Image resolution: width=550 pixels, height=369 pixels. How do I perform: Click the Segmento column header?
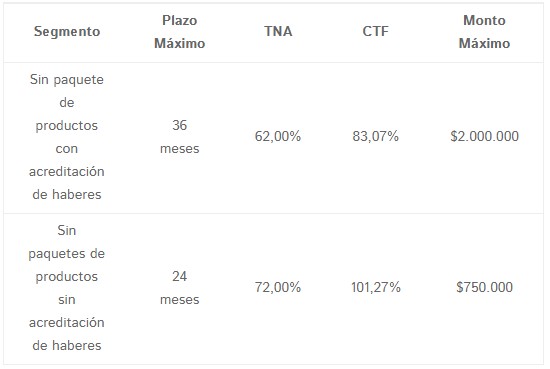pos(67,32)
